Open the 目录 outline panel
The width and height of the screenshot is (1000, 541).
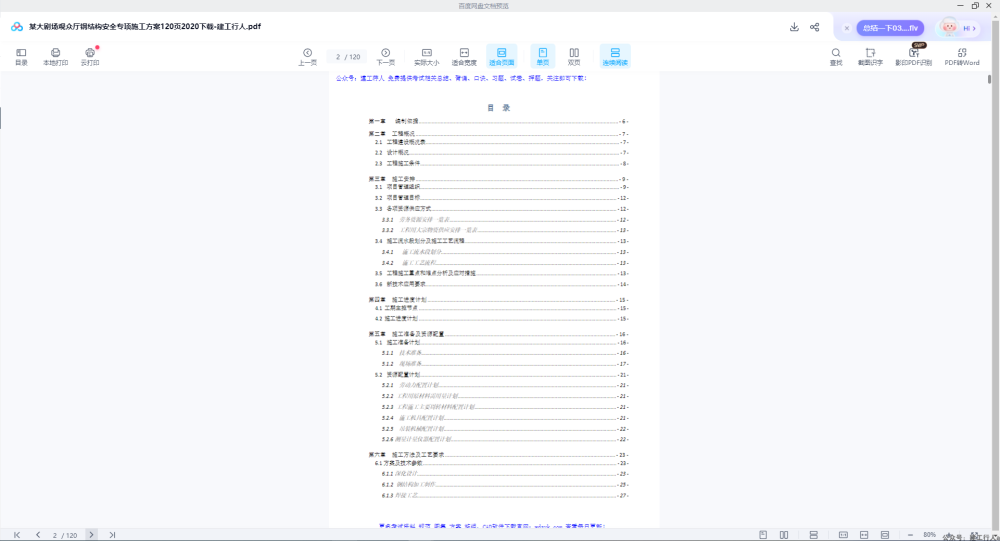coord(21,56)
